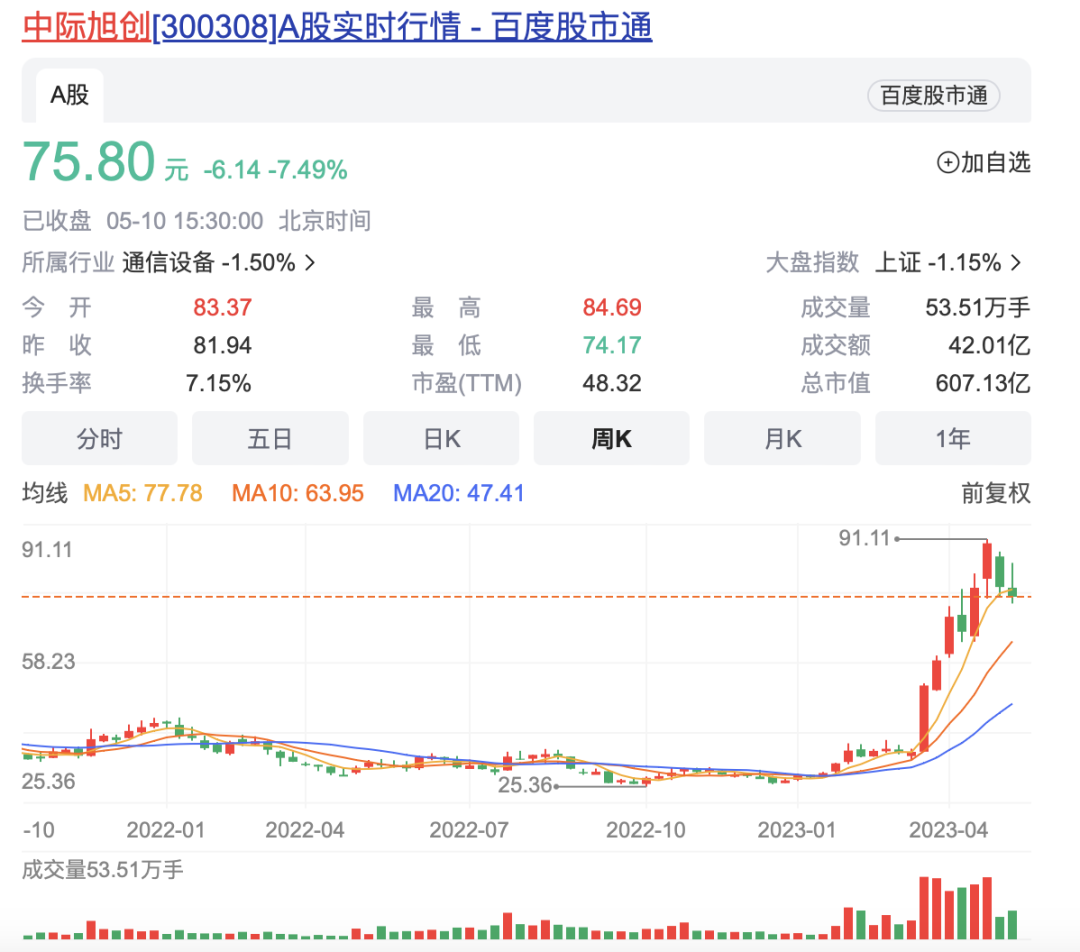Click the 昨收 value 81.94
The height and width of the screenshot is (952, 1080).
click(222, 345)
